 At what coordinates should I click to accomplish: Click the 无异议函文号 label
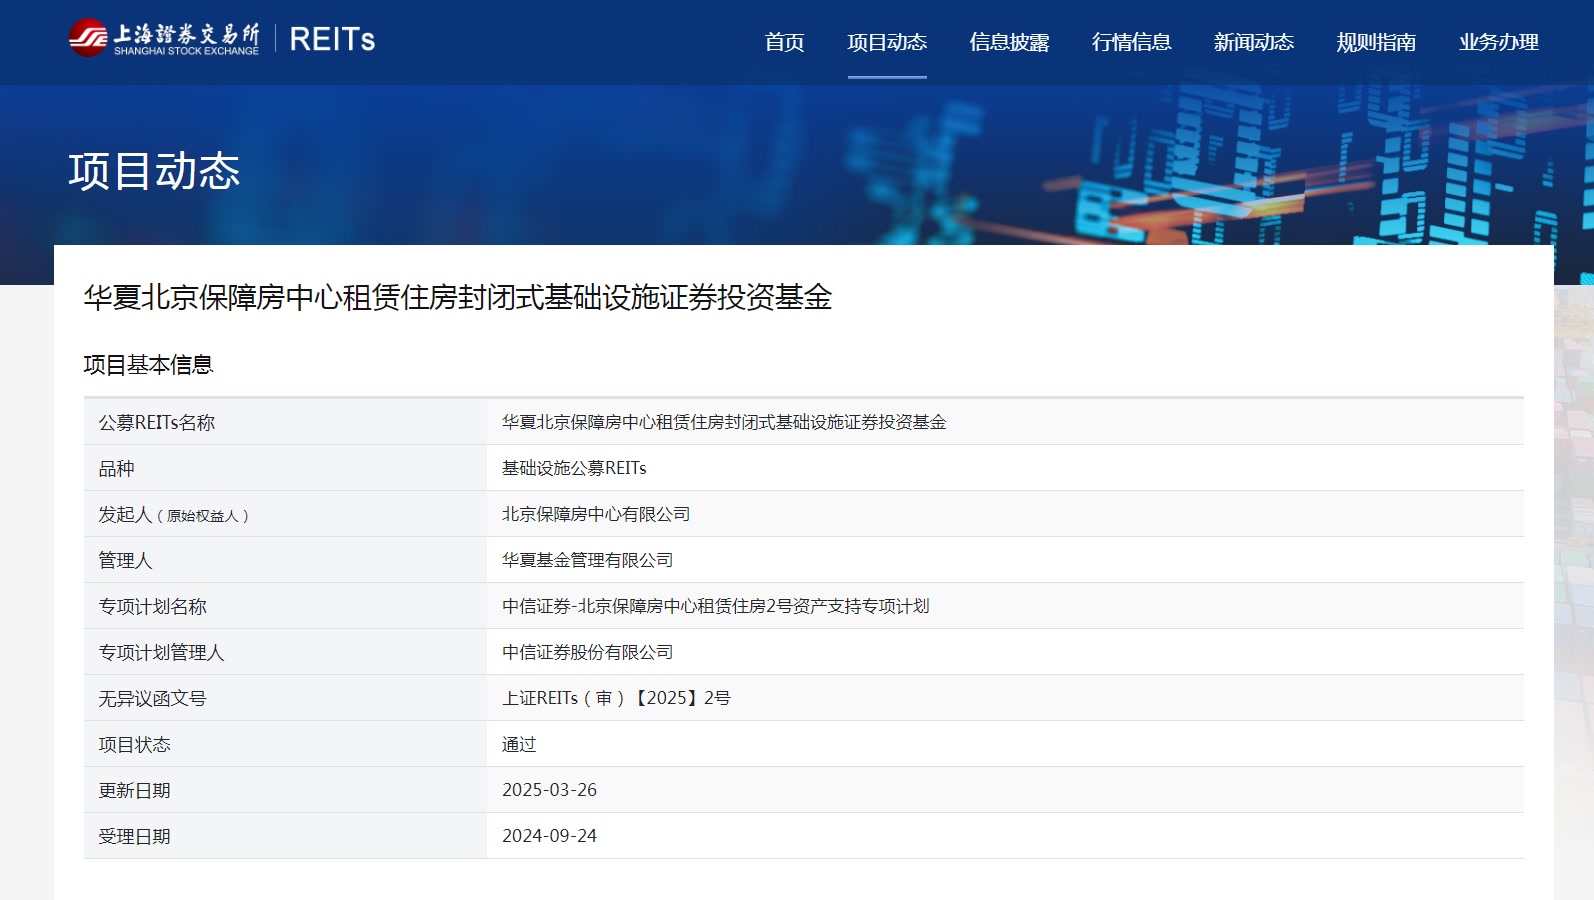coord(152,698)
